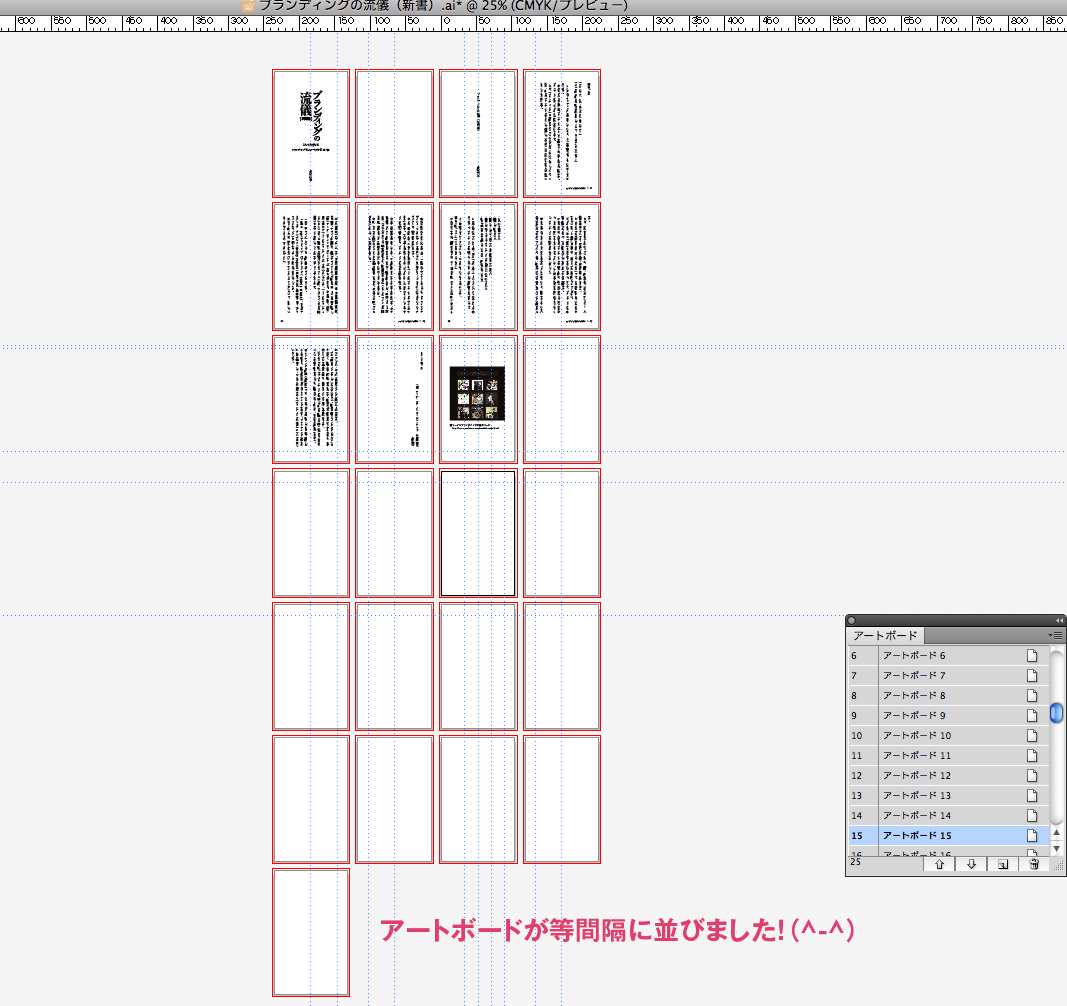The width and height of the screenshot is (1067, 1006).
Task: Click the page icon for アートボード 14
Action: coord(1032,815)
